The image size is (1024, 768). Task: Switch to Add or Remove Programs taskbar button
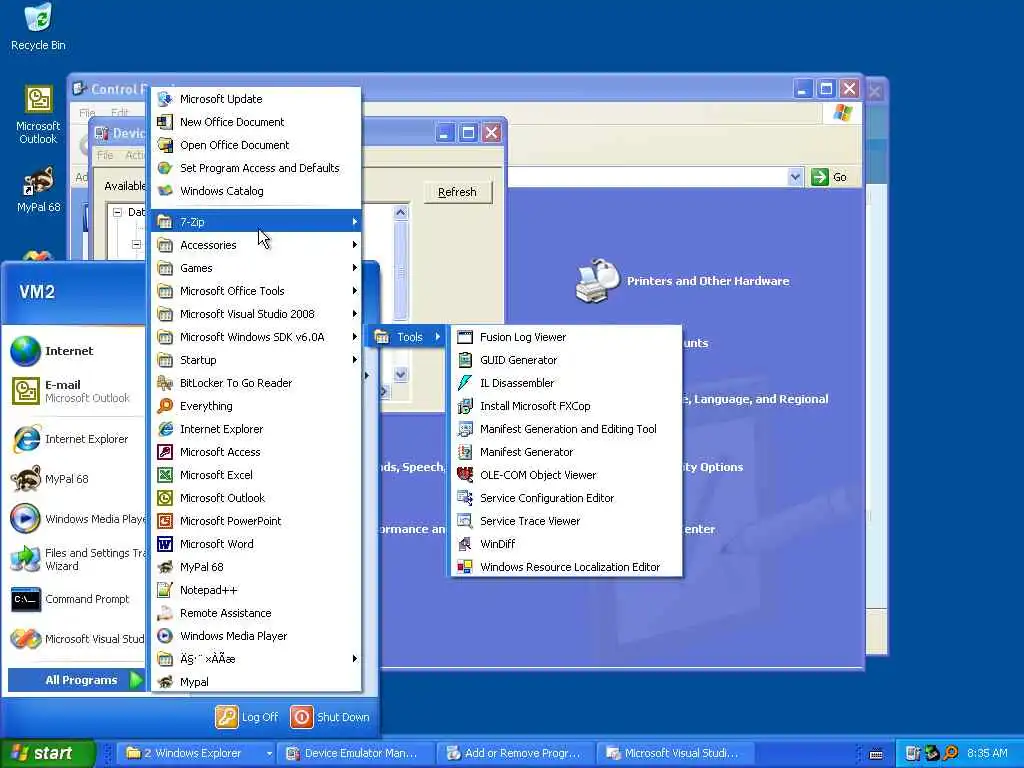coord(515,753)
